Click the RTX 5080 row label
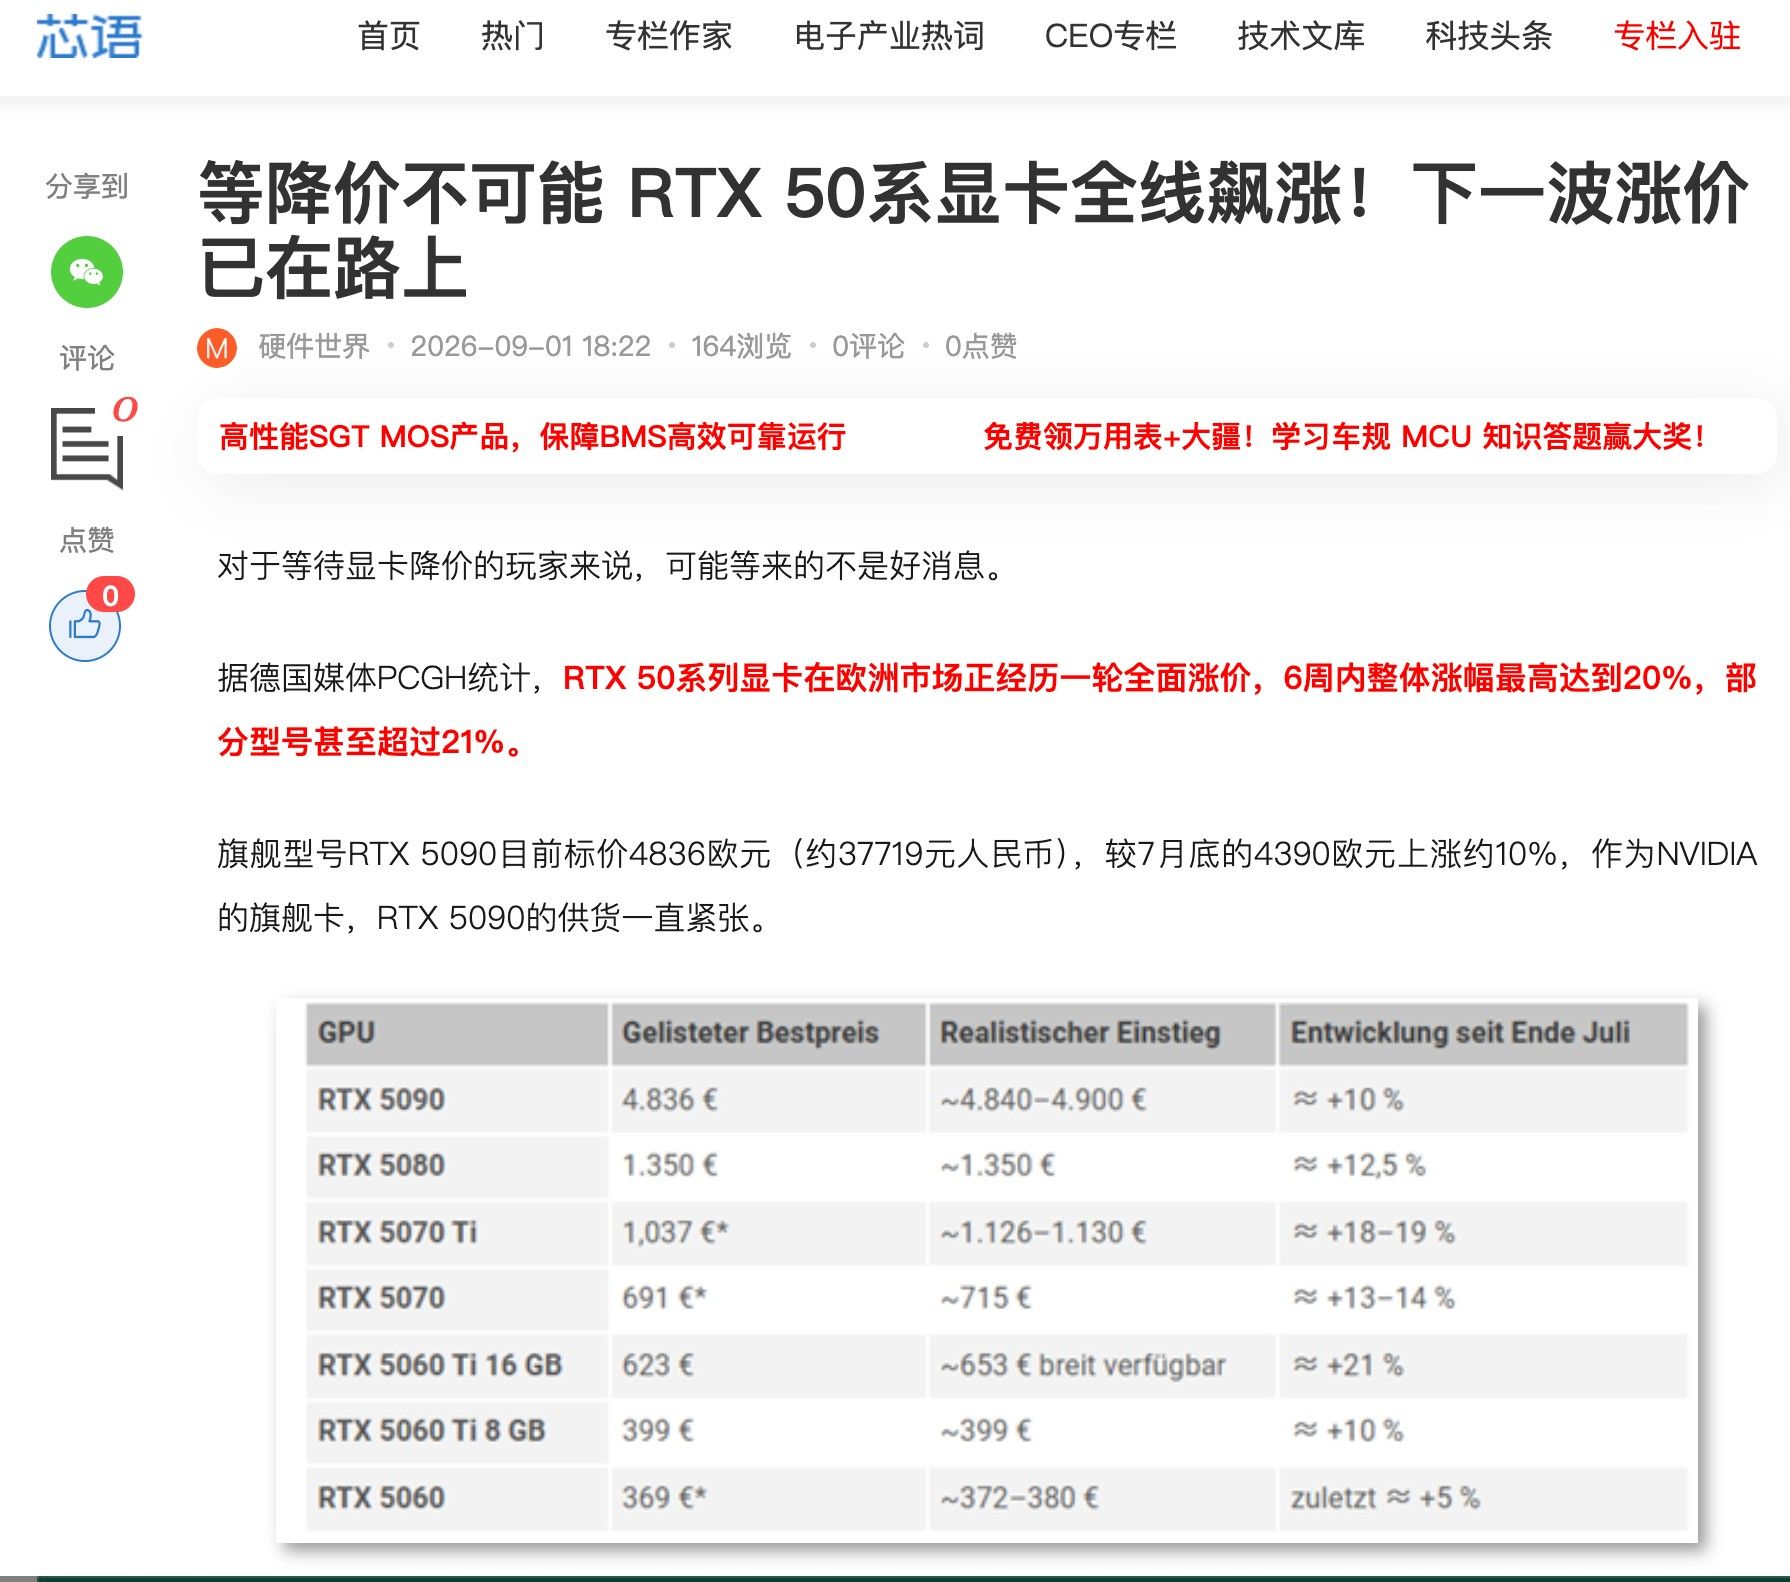The image size is (1790, 1582). click(x=381, y=1165)
